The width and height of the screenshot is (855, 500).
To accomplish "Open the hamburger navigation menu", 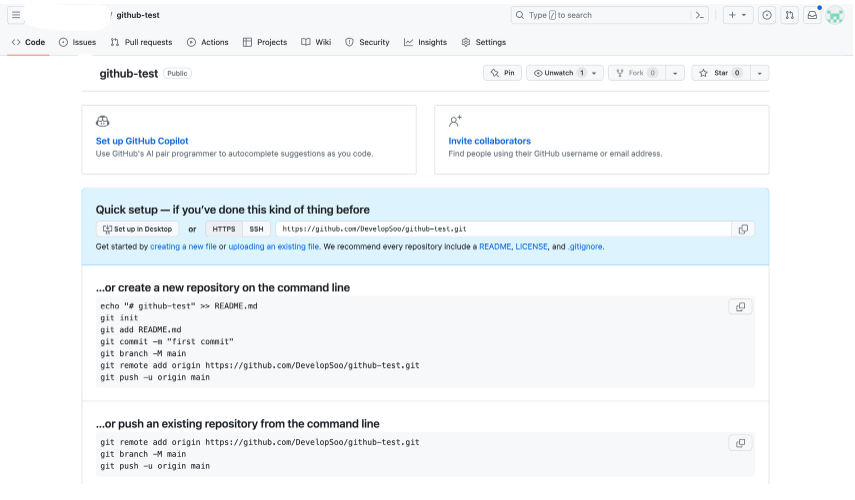I will (x=16, y=15).
